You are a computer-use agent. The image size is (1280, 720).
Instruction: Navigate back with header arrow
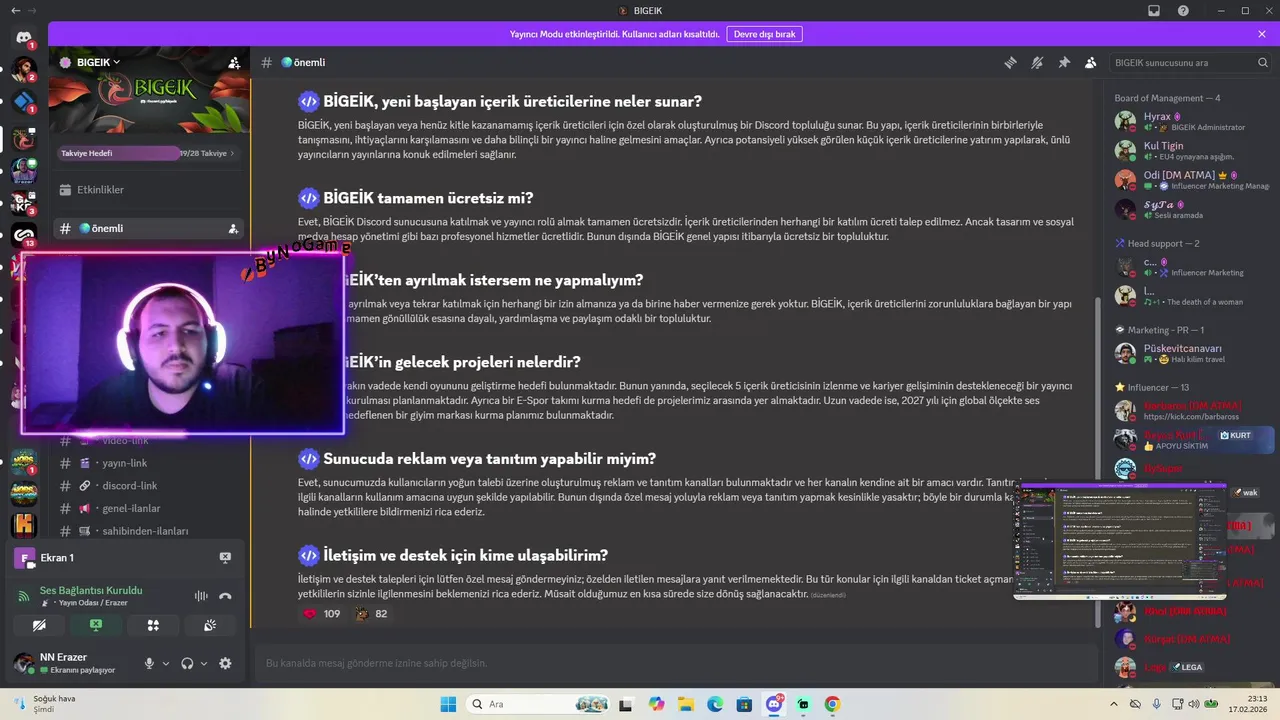(15, 10)
